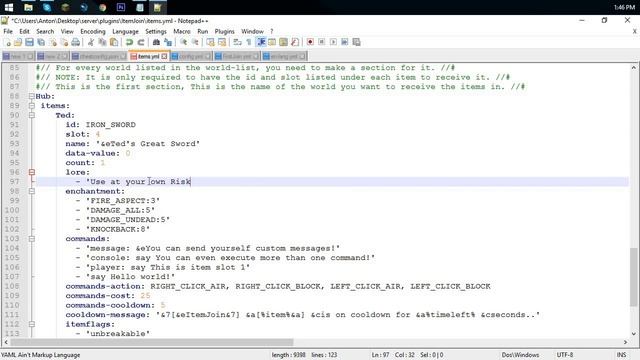Image resolution: width=640 pixels, height=360 pixels.
Task: Open the Encoding menu
Action: coord(93,31)
